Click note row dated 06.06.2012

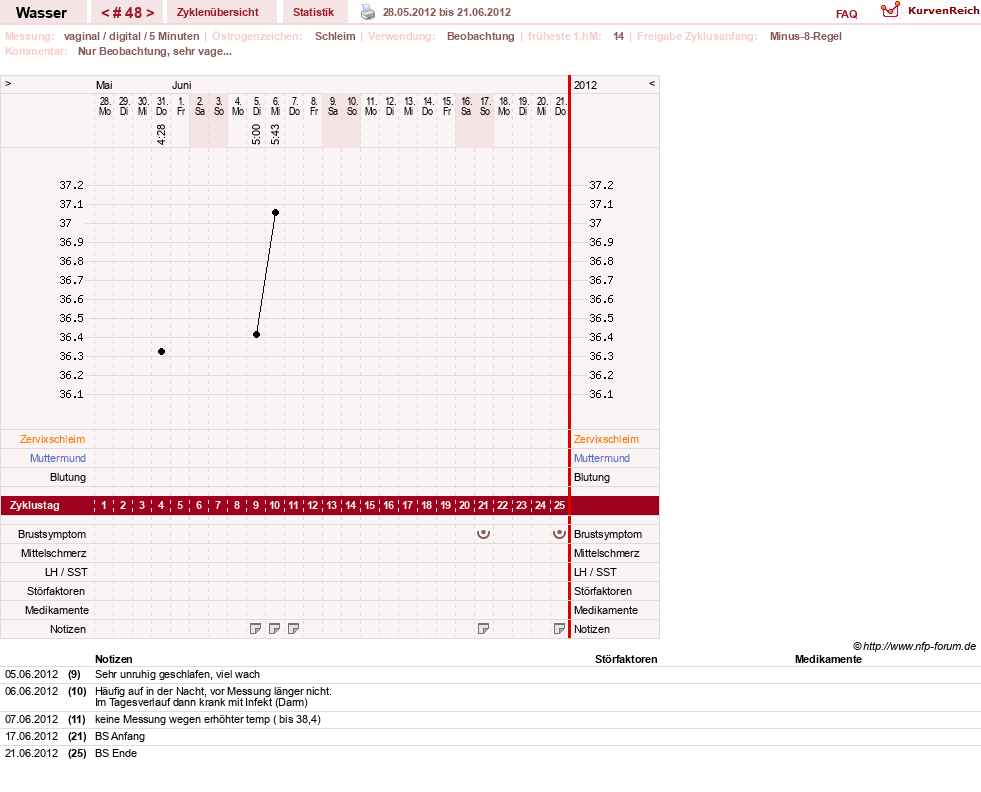490,697
